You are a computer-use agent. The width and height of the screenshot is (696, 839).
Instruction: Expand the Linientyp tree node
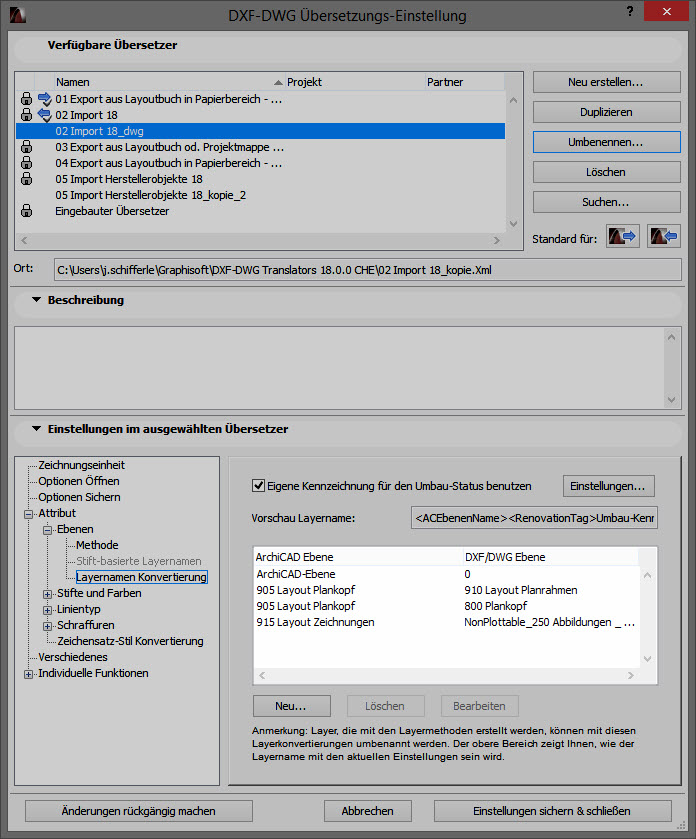click(48, 610)
